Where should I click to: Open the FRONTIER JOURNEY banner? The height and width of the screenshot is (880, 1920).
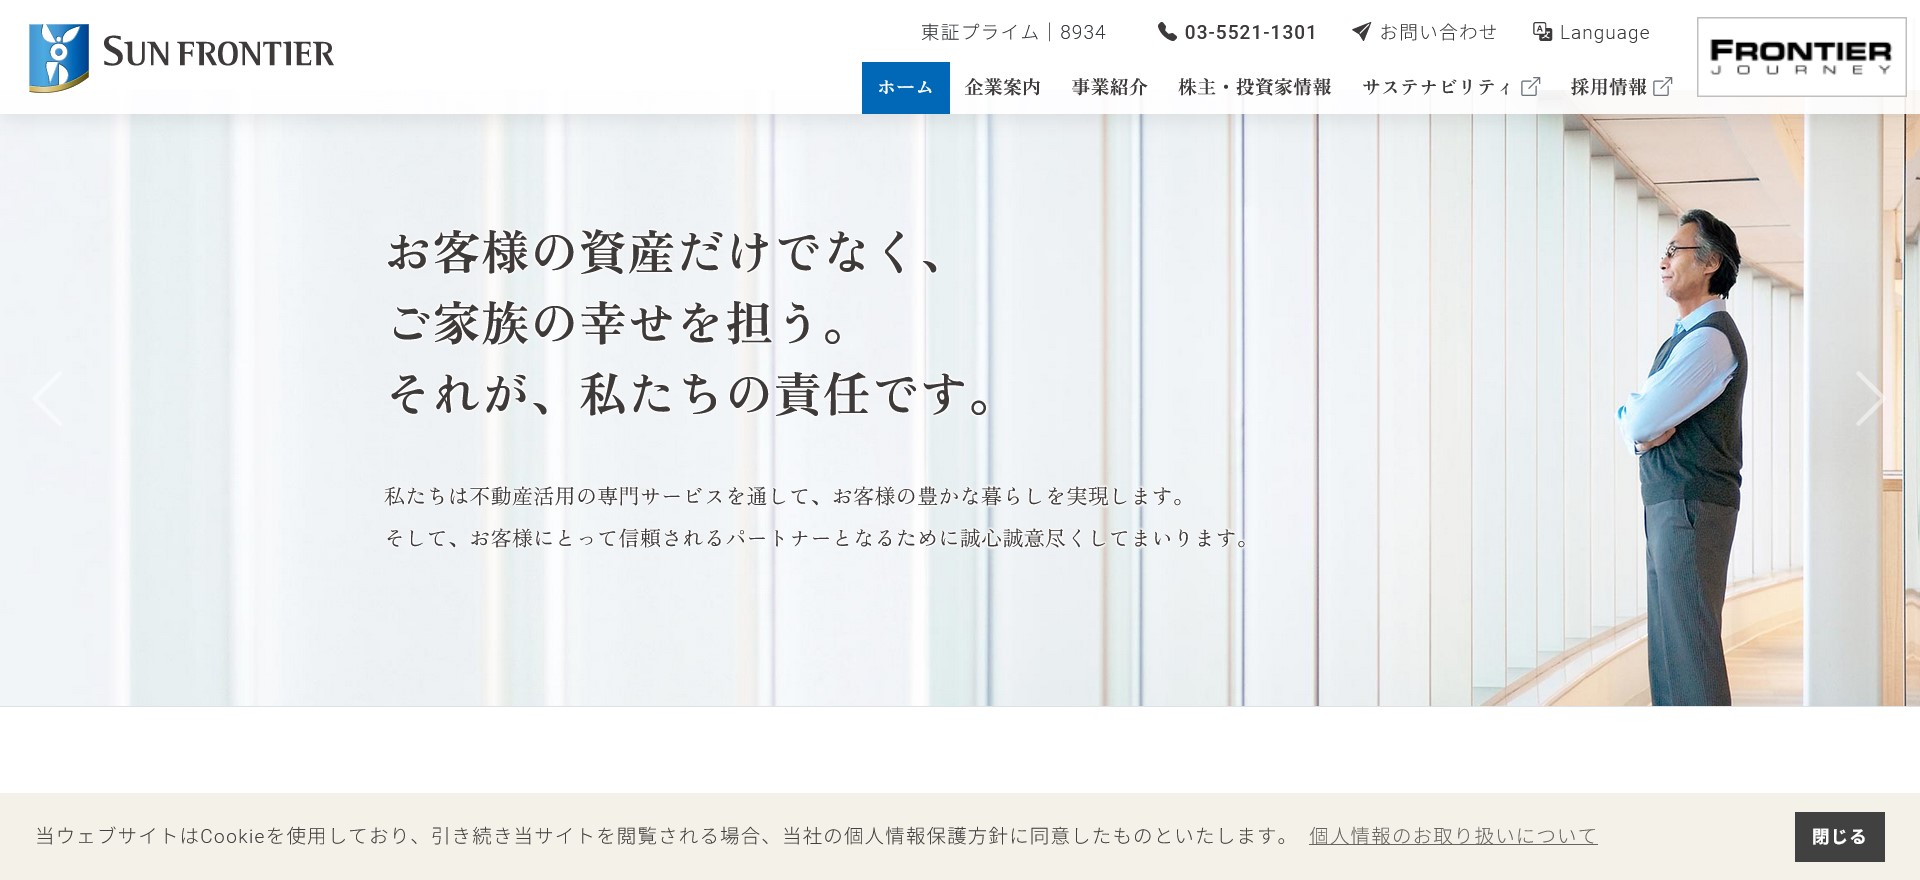1801,57
